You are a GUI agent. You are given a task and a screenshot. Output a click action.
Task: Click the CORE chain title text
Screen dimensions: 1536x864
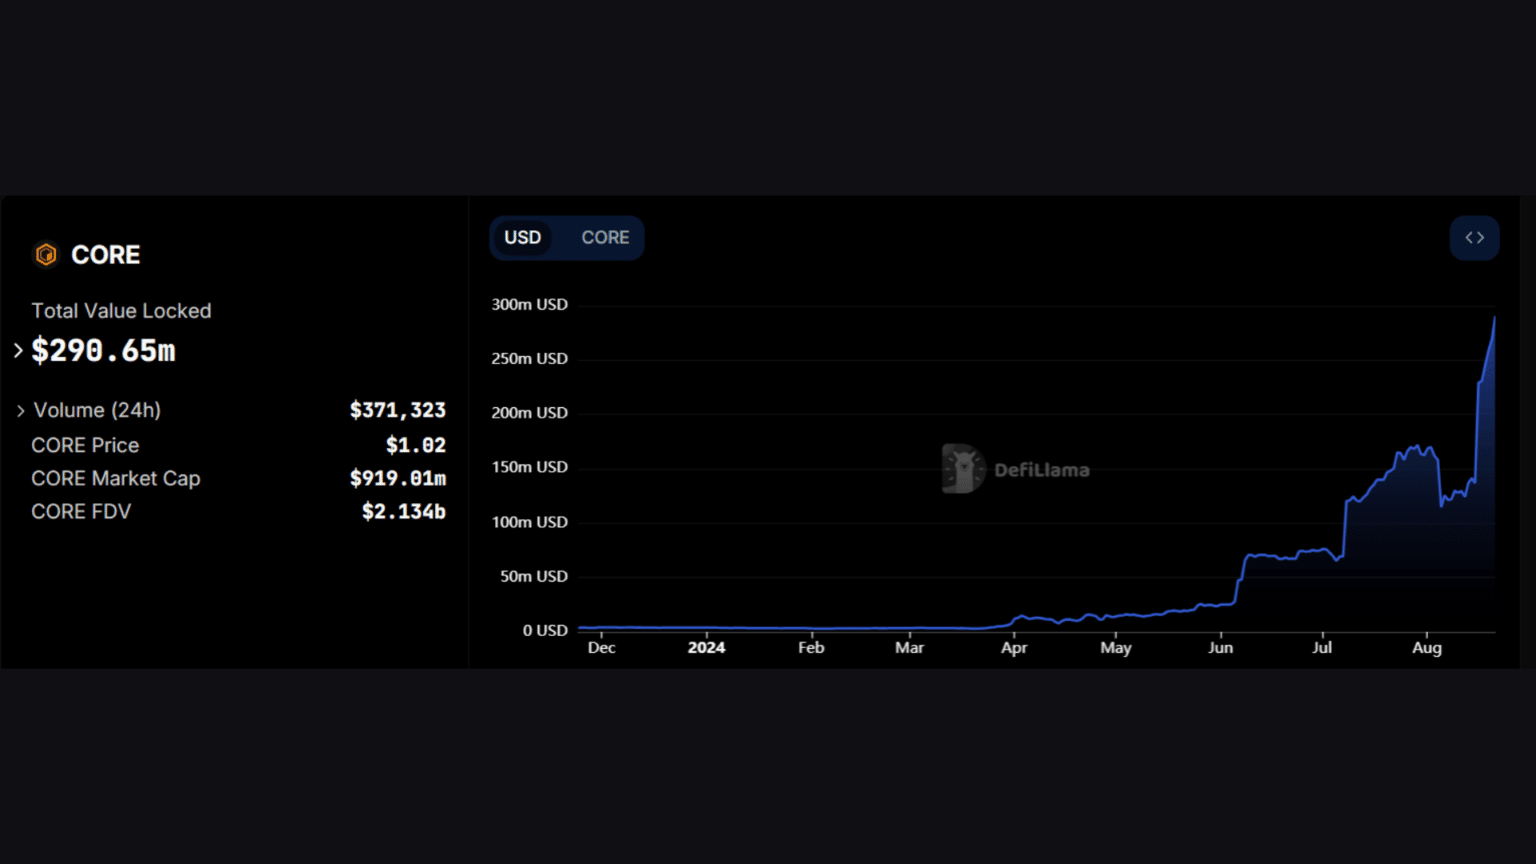[x=105, y=255]
